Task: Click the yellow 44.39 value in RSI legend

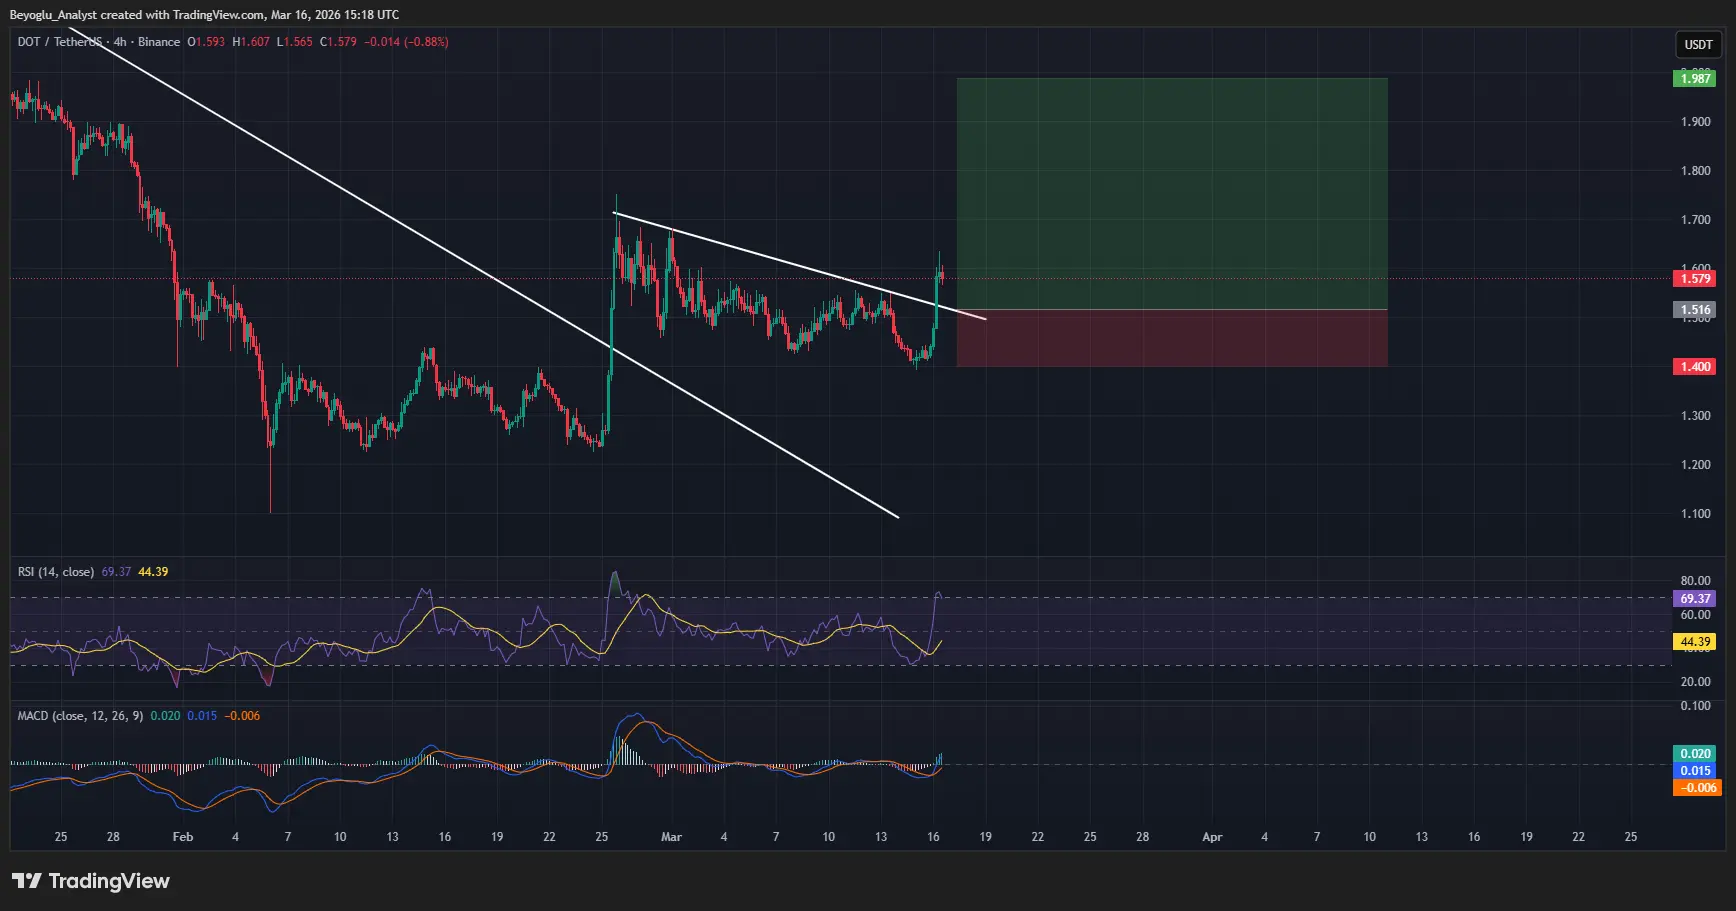Action: [153, 572]
